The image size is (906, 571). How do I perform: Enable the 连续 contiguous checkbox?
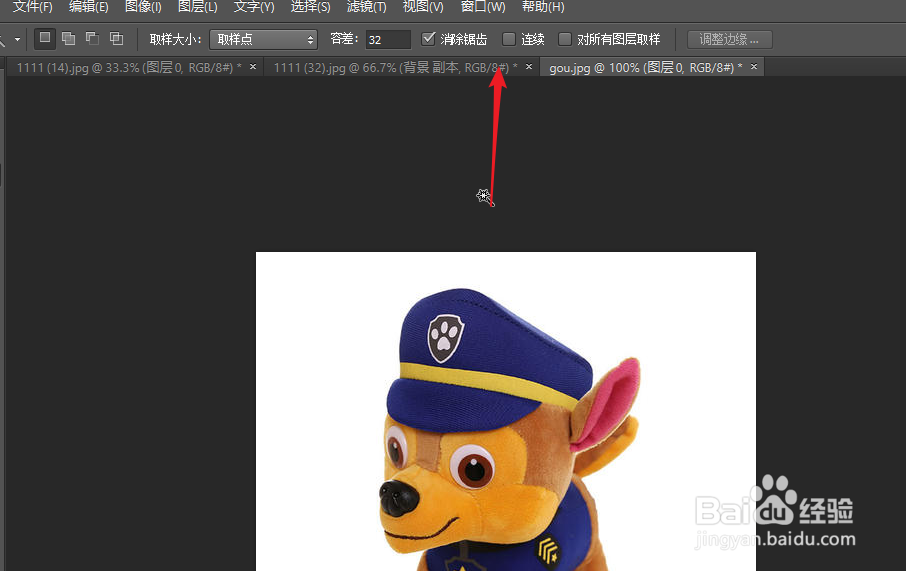(x=508, y=39)
